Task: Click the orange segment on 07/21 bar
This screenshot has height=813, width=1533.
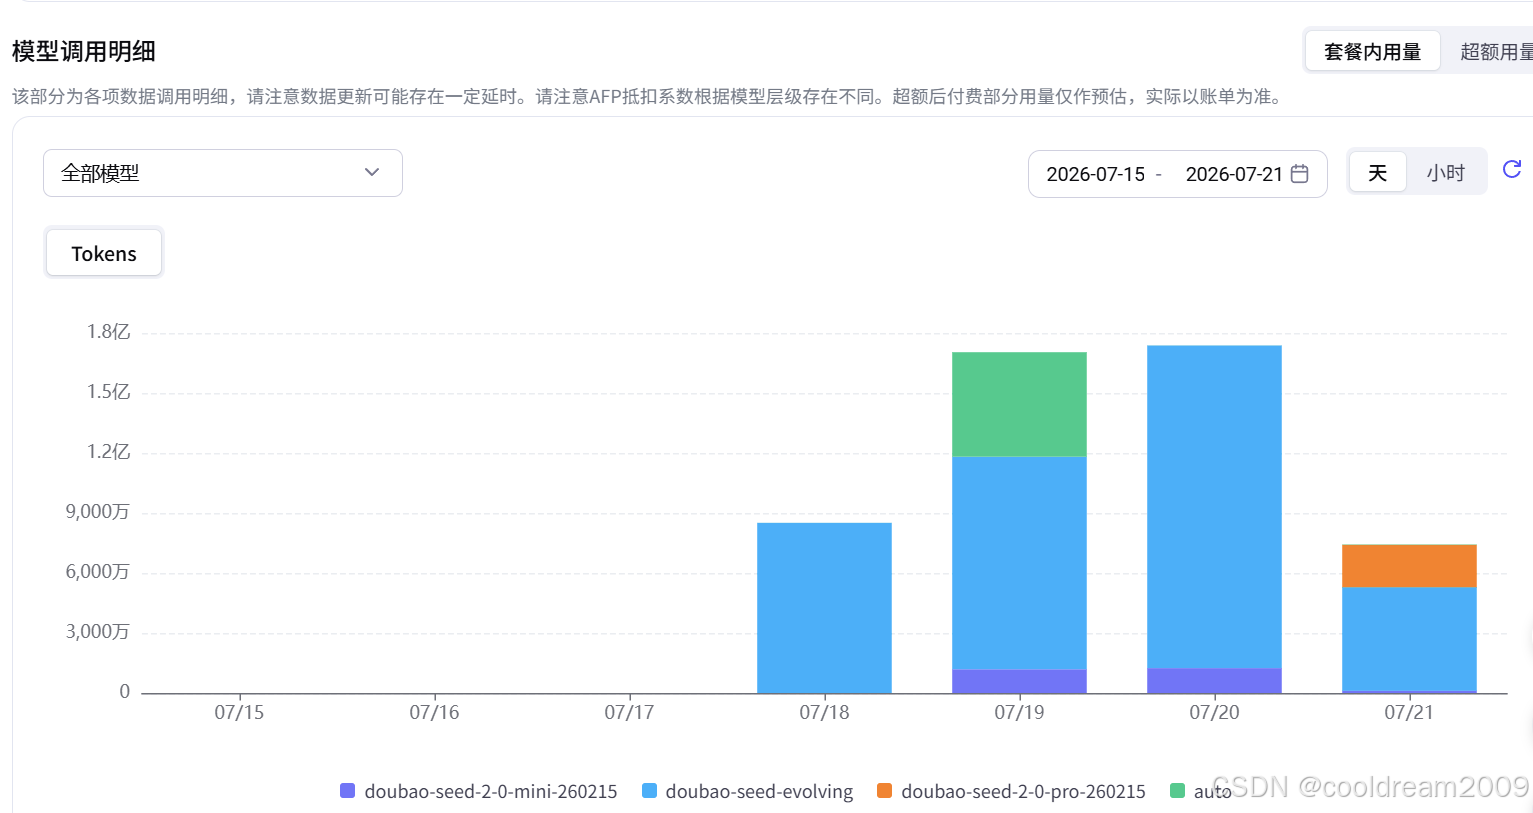Action: coord(1409,566)
